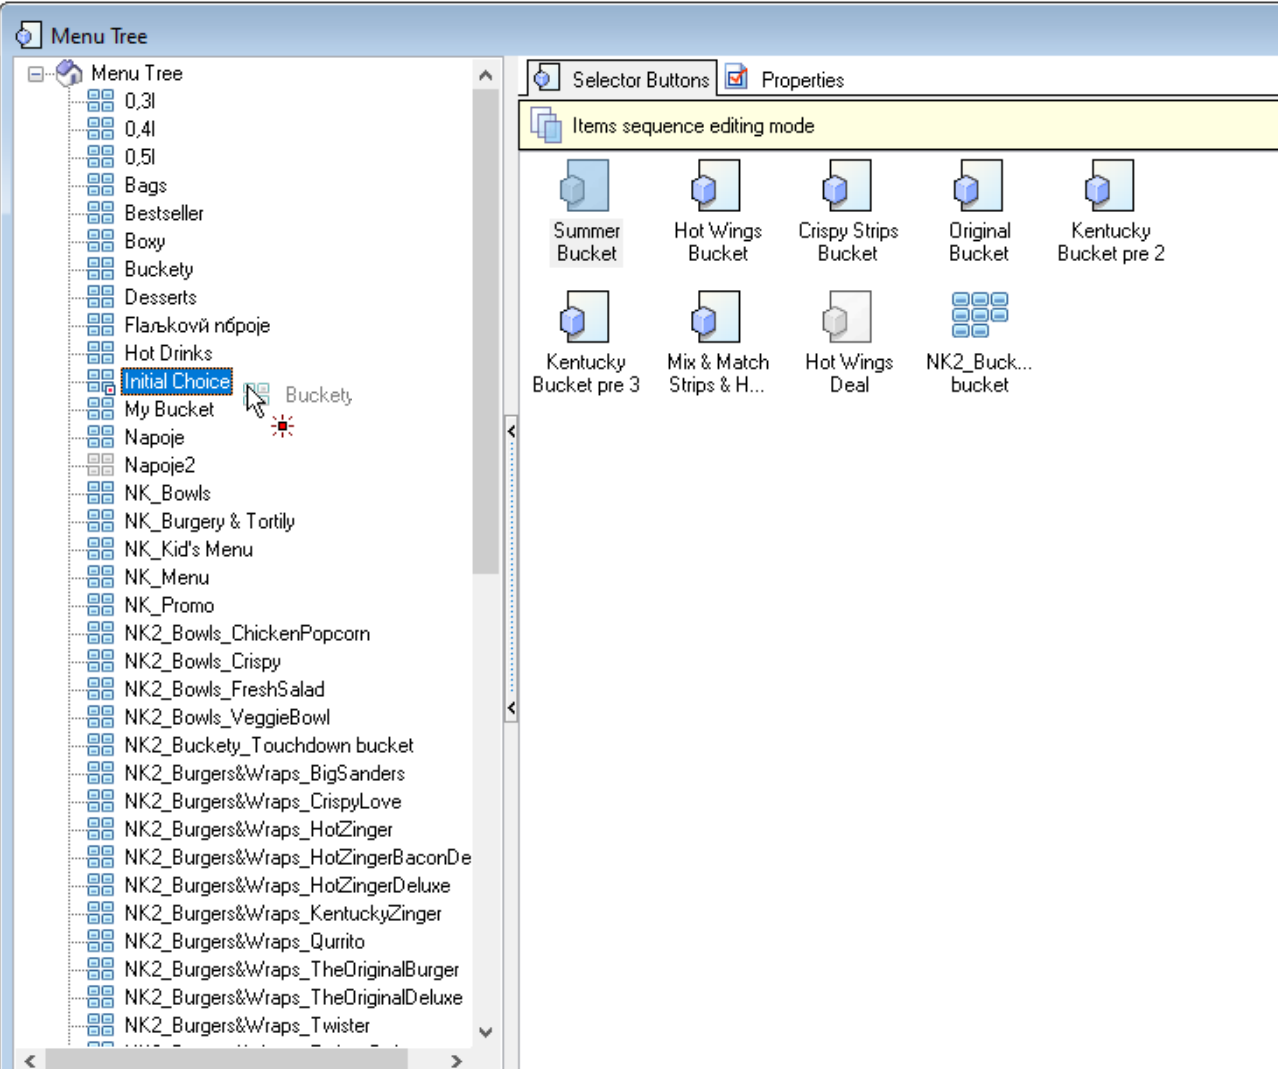Select the 0,5l tree item
This screenshot has width=1278, height=1069.
[x=139, y=157]
